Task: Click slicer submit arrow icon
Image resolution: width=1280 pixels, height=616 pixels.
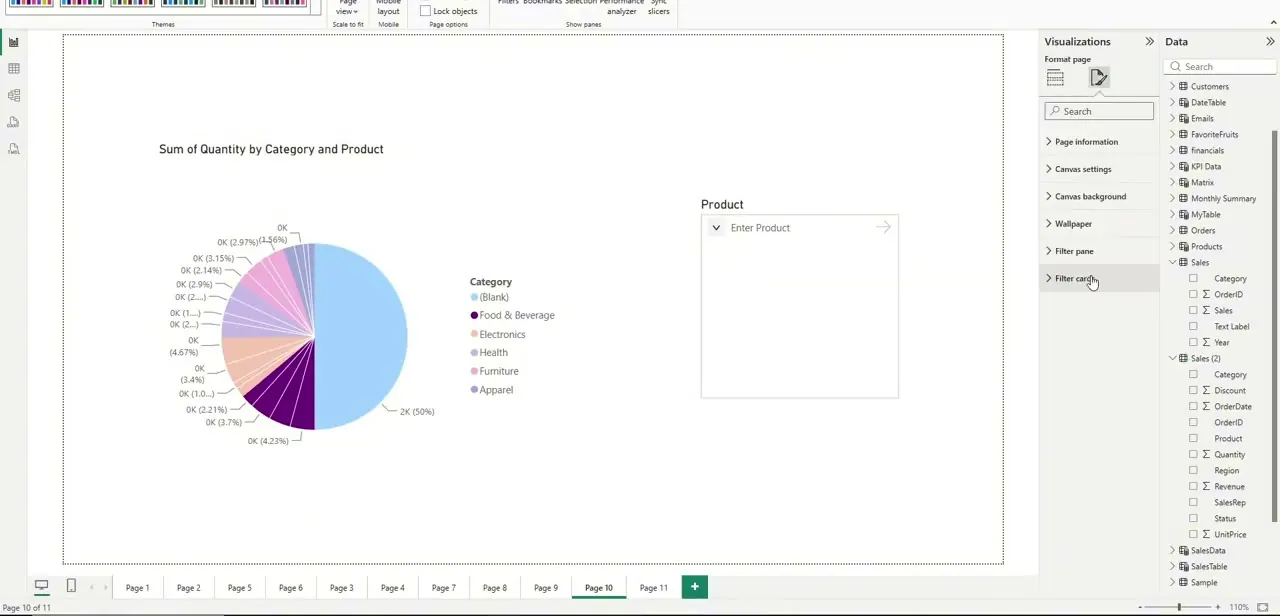Action: (x=883, y=228)
